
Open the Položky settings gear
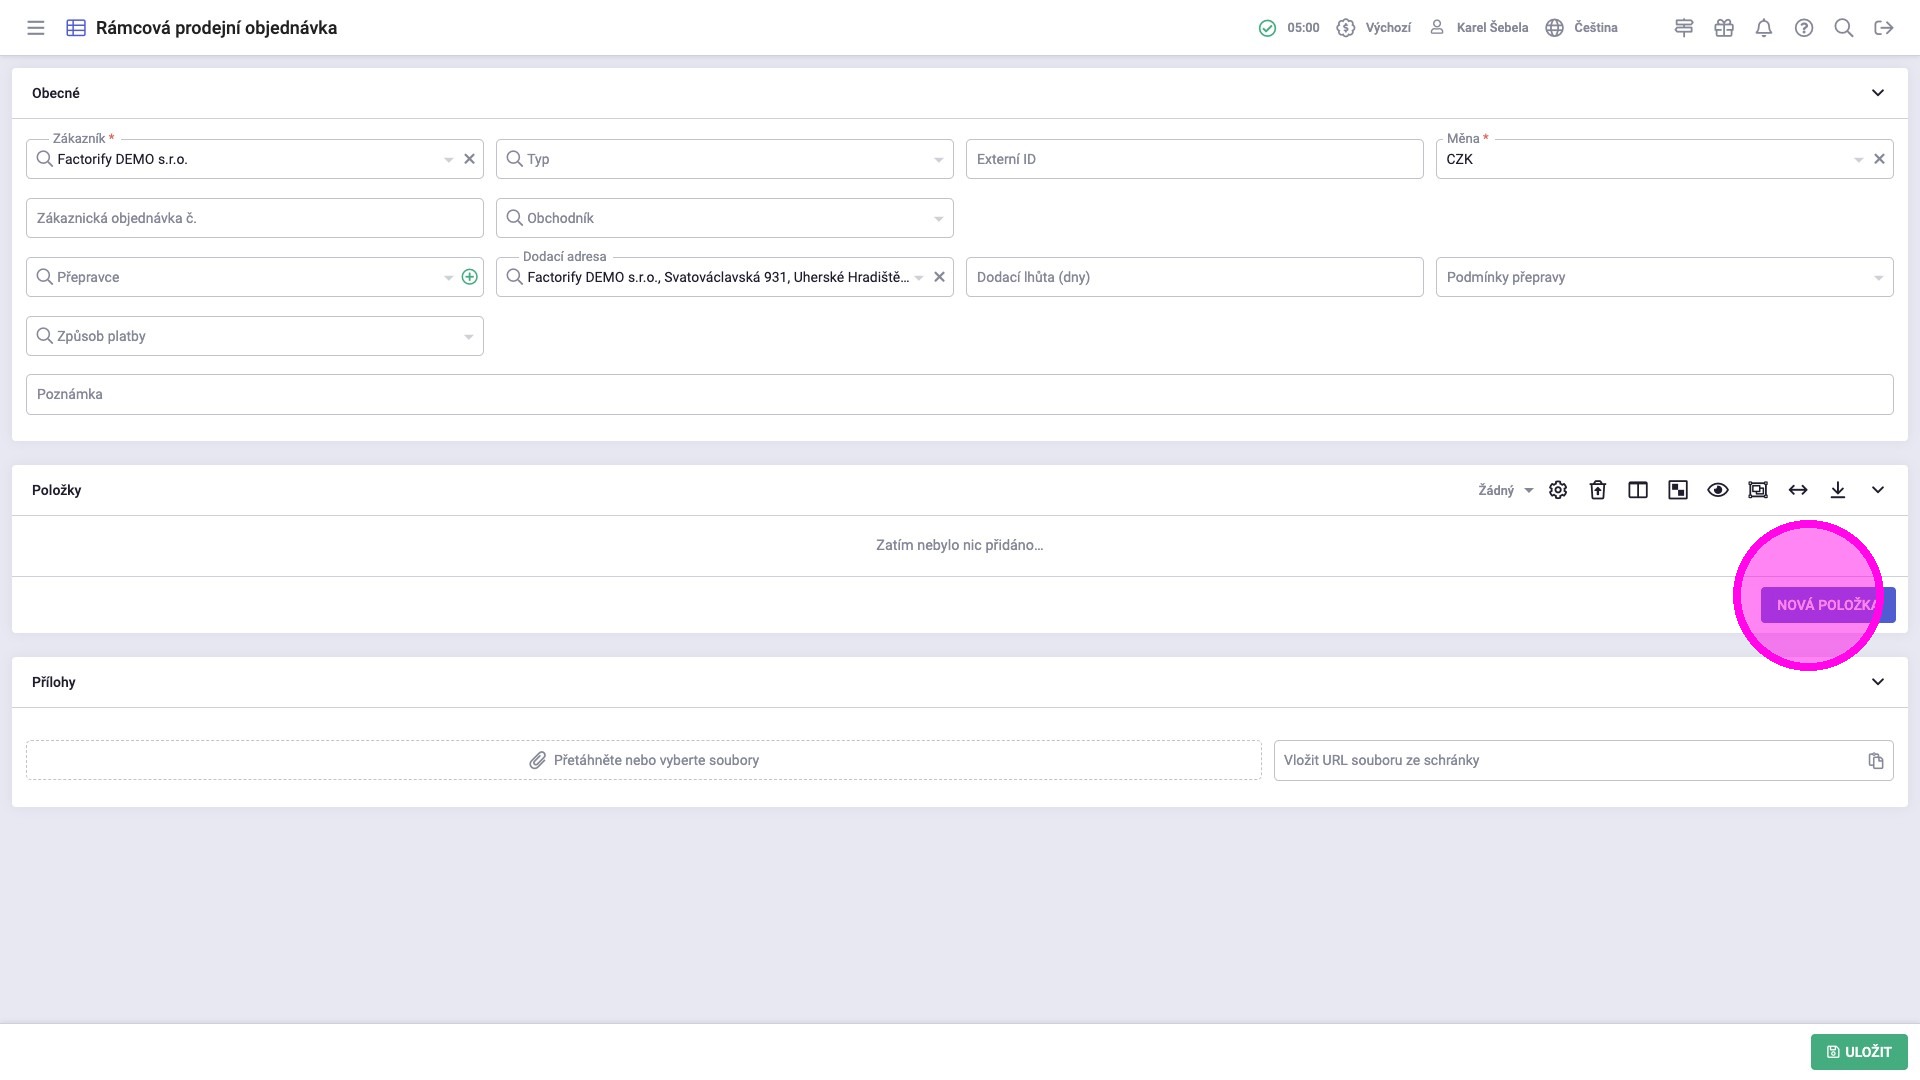(1558, 490)
